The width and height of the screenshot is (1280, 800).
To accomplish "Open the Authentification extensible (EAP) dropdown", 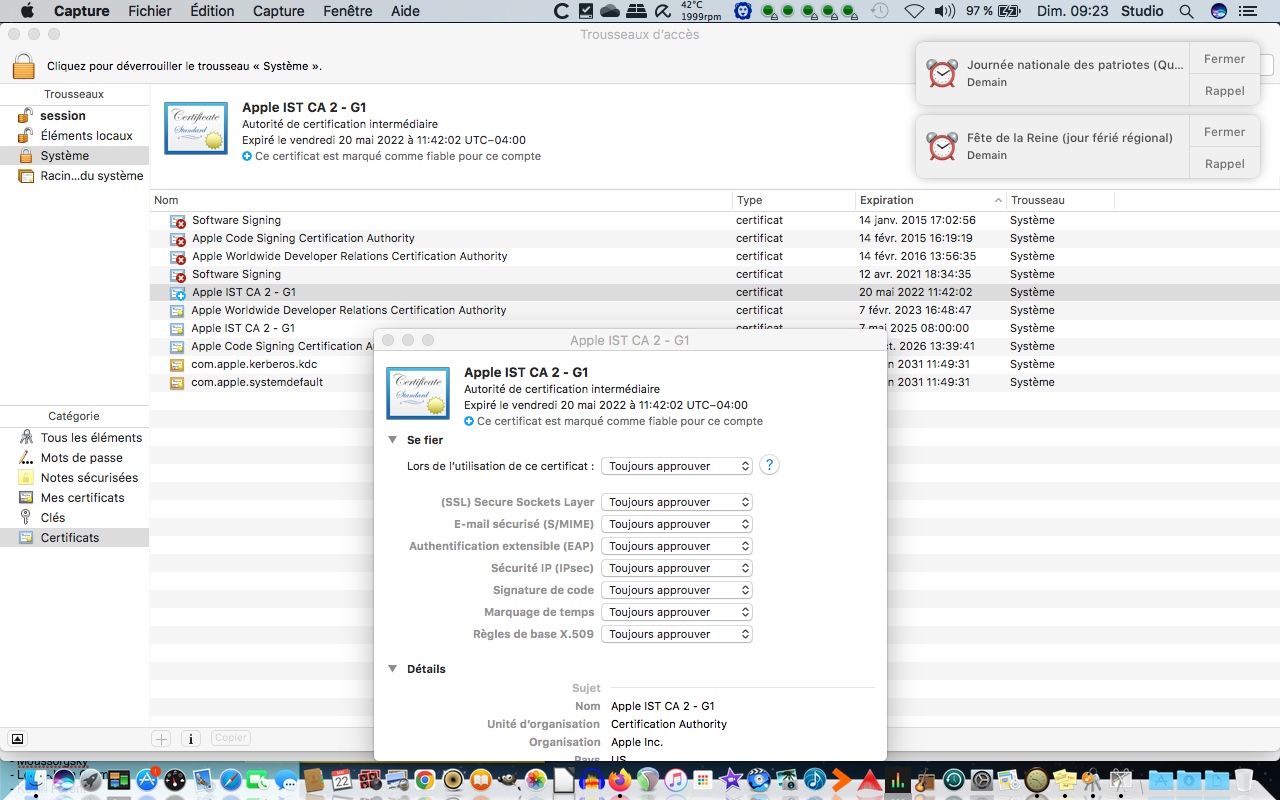I will (x=677, y=546).
